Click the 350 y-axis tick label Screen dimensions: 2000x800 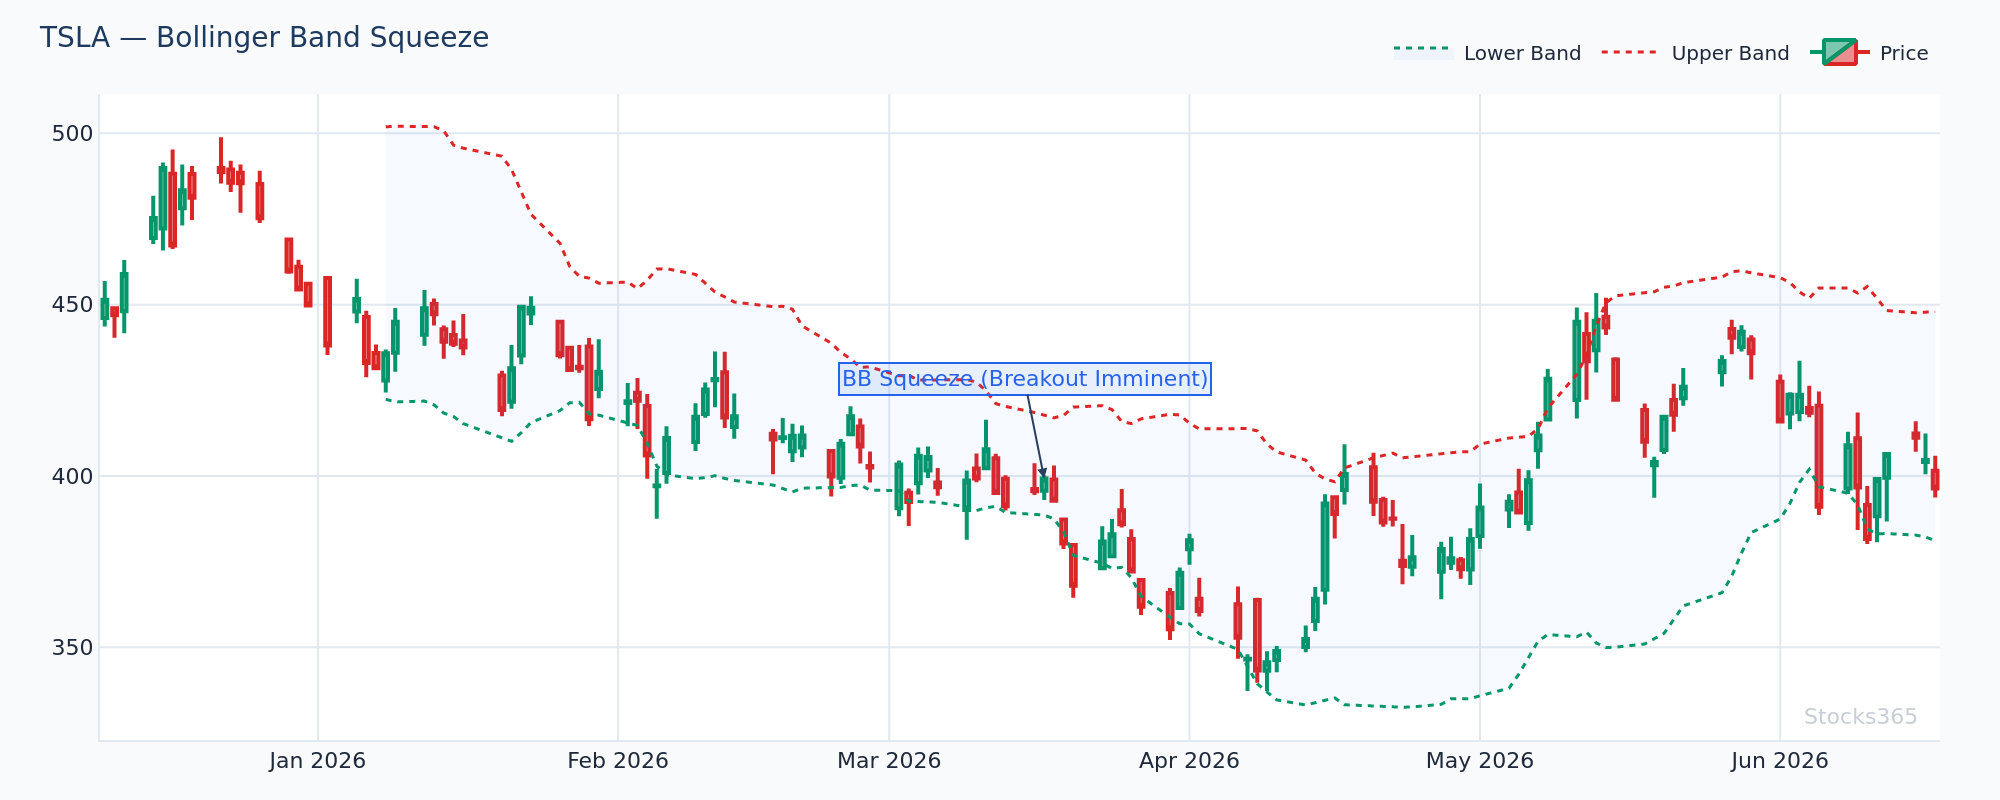pos(72,648)
